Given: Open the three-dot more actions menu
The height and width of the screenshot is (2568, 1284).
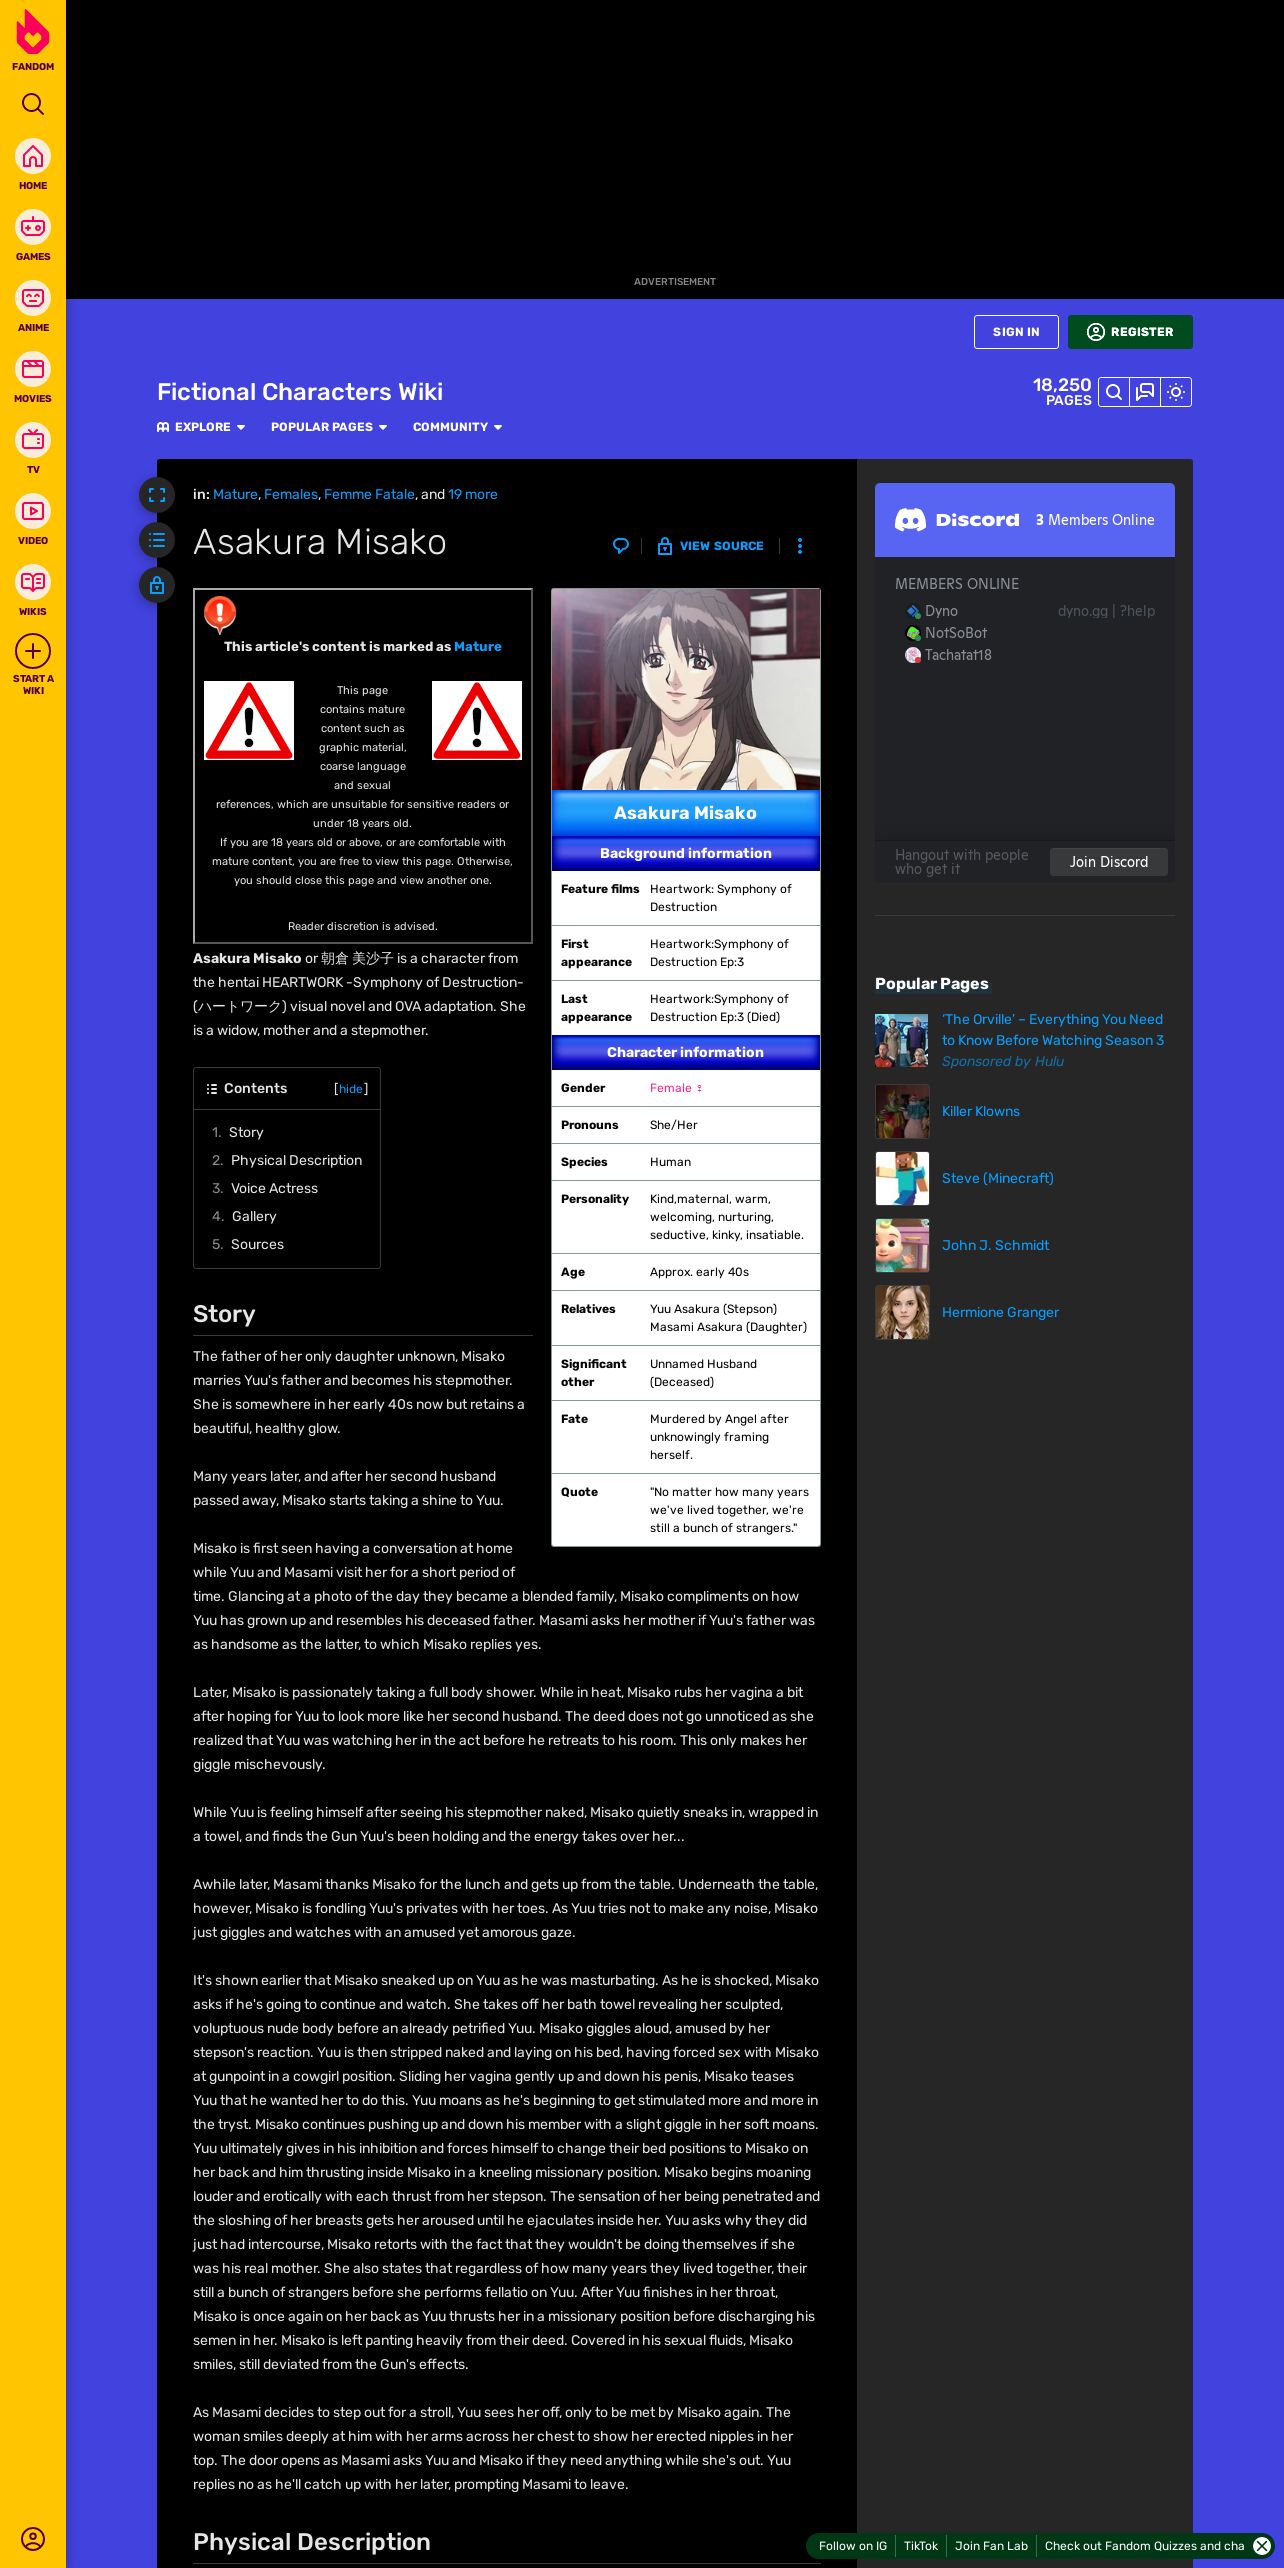Looking at the screenshot, I should 799,546.
